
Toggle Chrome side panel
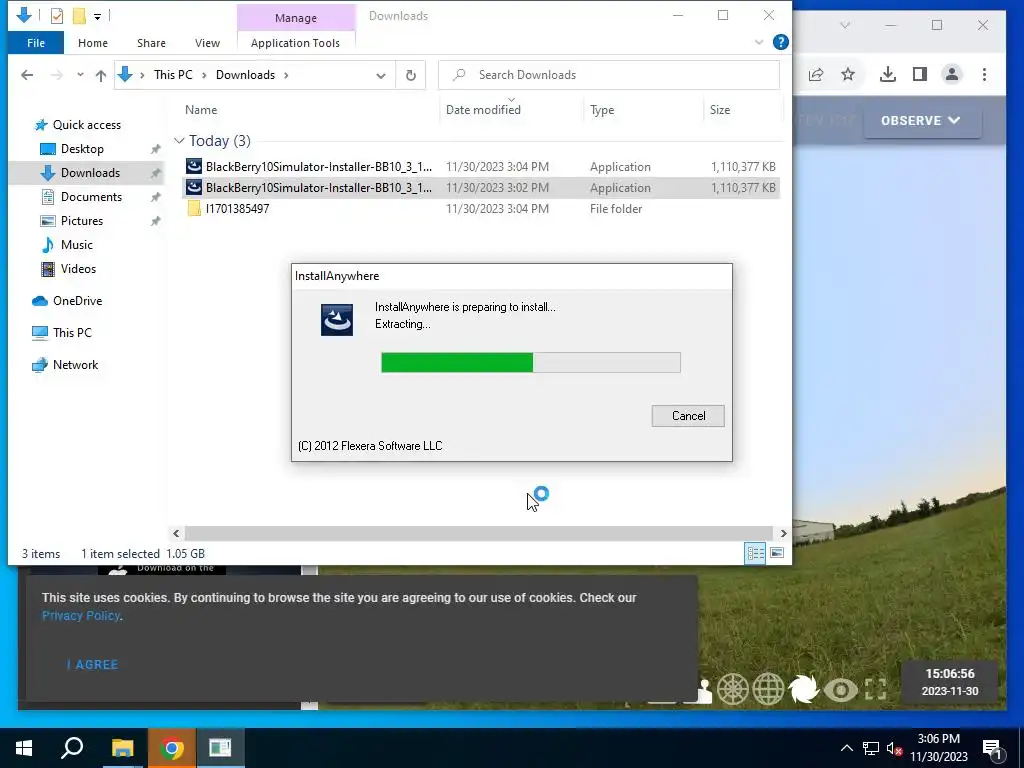(x=920, y=74)
